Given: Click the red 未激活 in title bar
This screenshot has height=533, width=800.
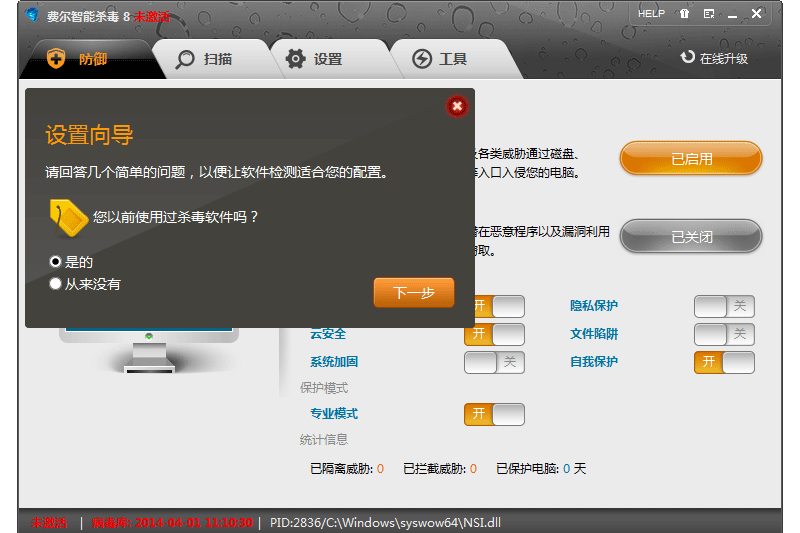Looking at the screenshot, I should 152,16.
